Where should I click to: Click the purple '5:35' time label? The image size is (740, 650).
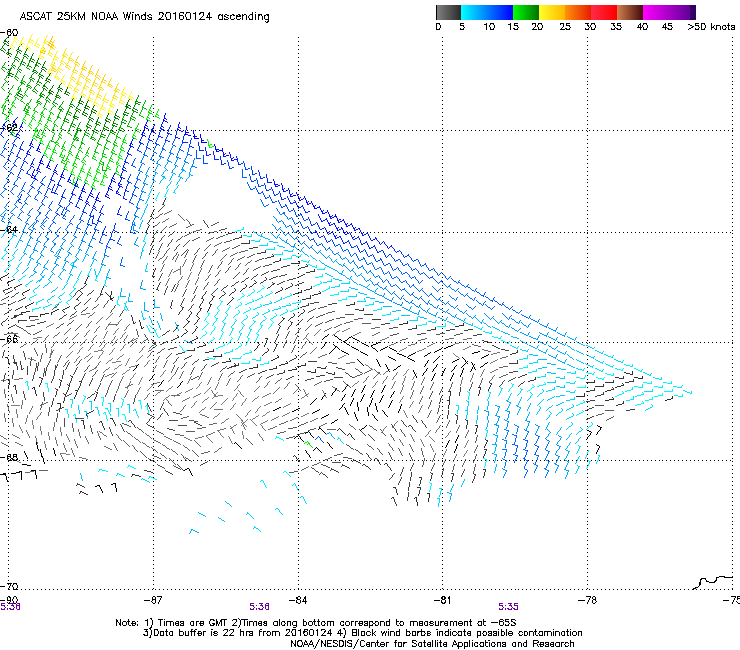pos(508,607)
